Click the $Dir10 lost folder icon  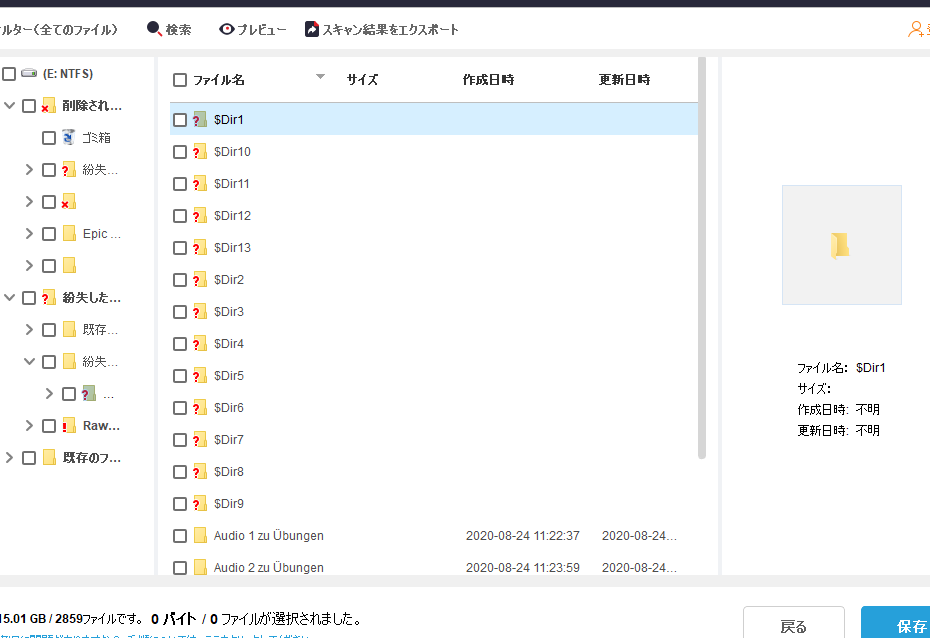[x=199, y=152]
